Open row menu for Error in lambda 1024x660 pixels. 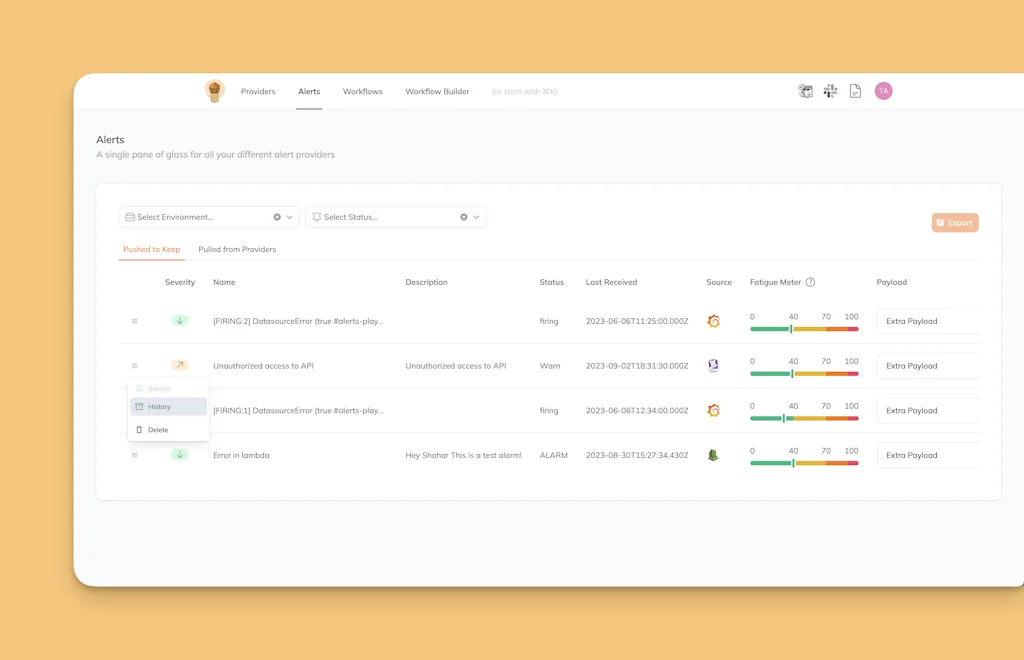click(x=135, y=455)
